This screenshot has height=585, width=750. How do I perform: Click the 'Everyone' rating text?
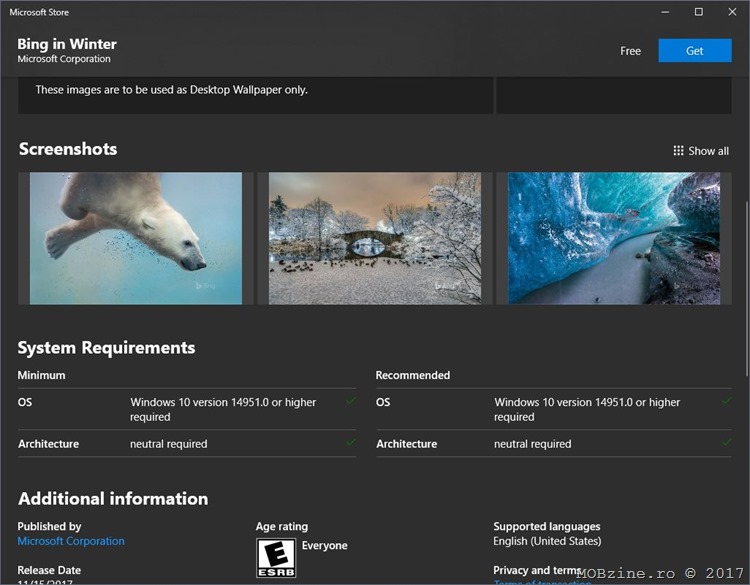click(x=324, y=546)
